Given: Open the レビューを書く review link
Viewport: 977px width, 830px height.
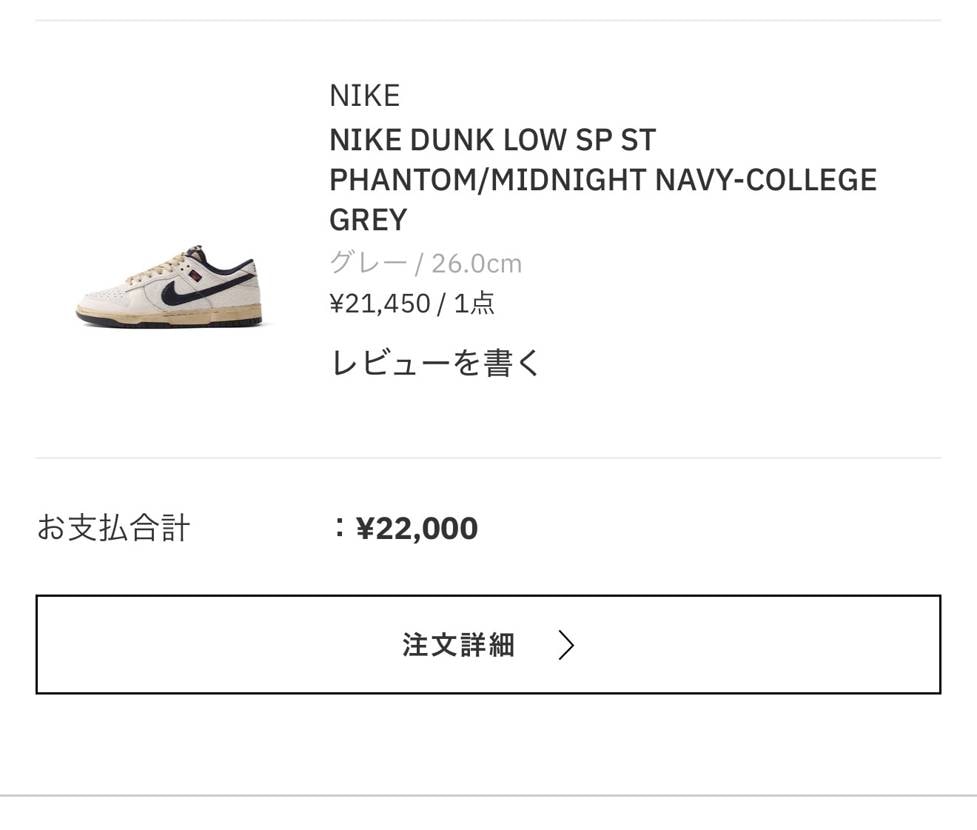Looking at the screenshot, I should coord(435,363).
